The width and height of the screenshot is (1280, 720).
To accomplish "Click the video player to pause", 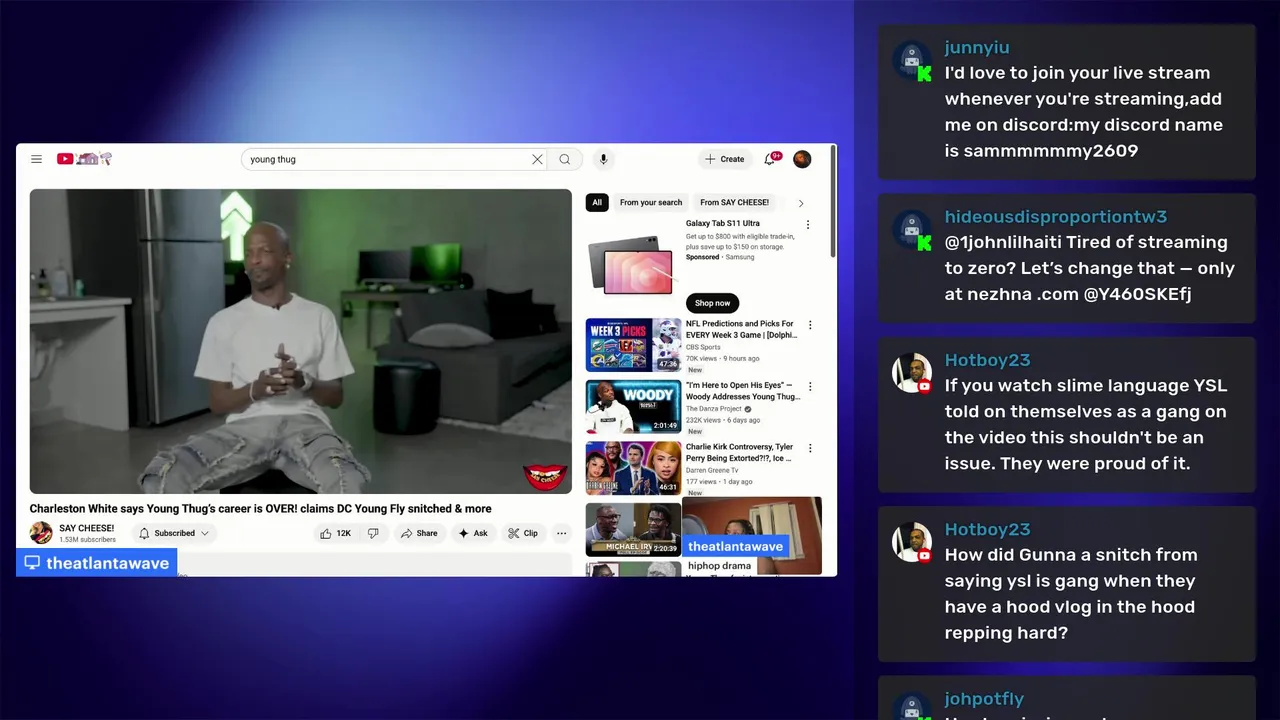I will 300,341.
